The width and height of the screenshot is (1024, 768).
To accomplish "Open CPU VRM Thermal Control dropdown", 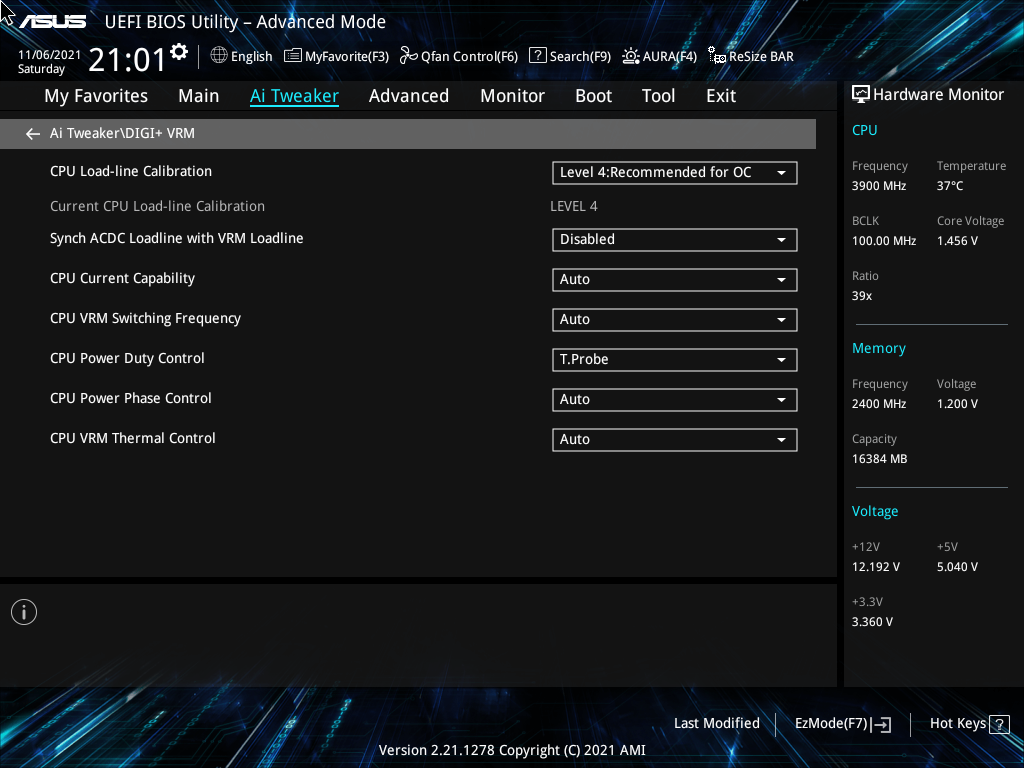I will tap(675, 440).
